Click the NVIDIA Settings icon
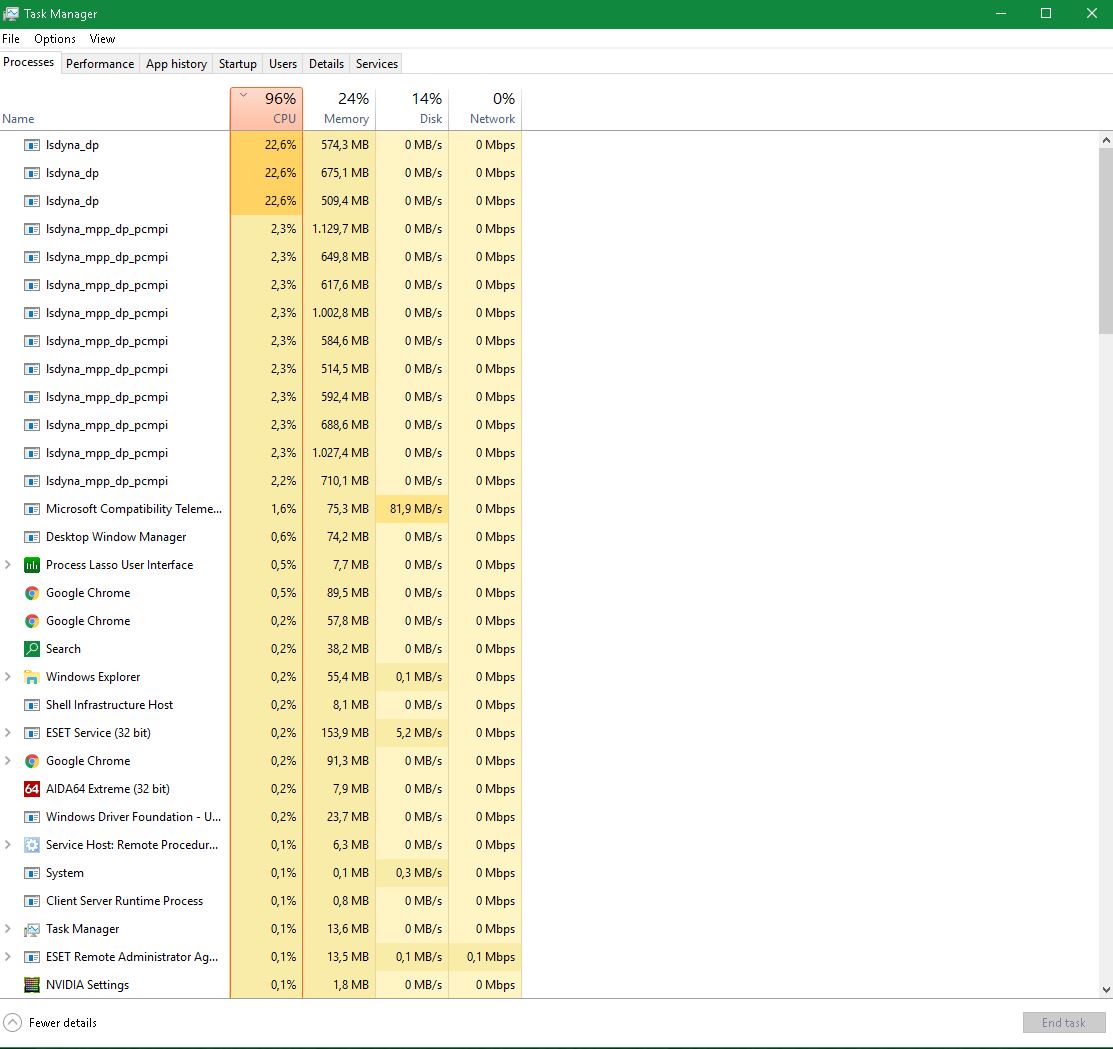This screenshot has width=1113, height=1049. [32, 985]
